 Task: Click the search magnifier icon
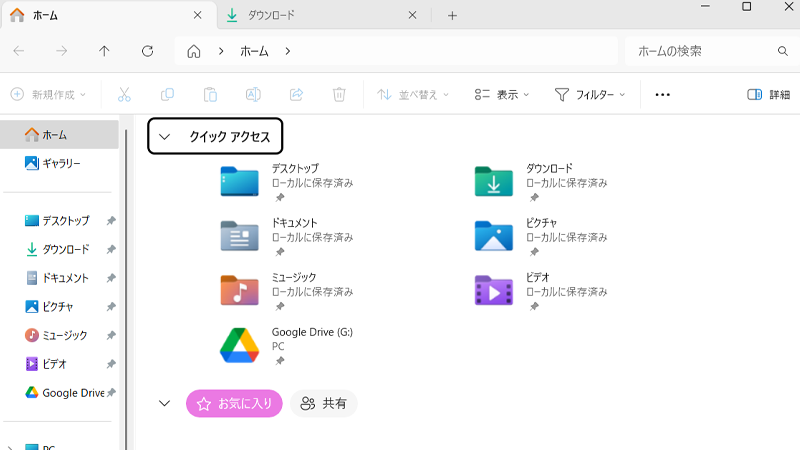coord(783,51)
